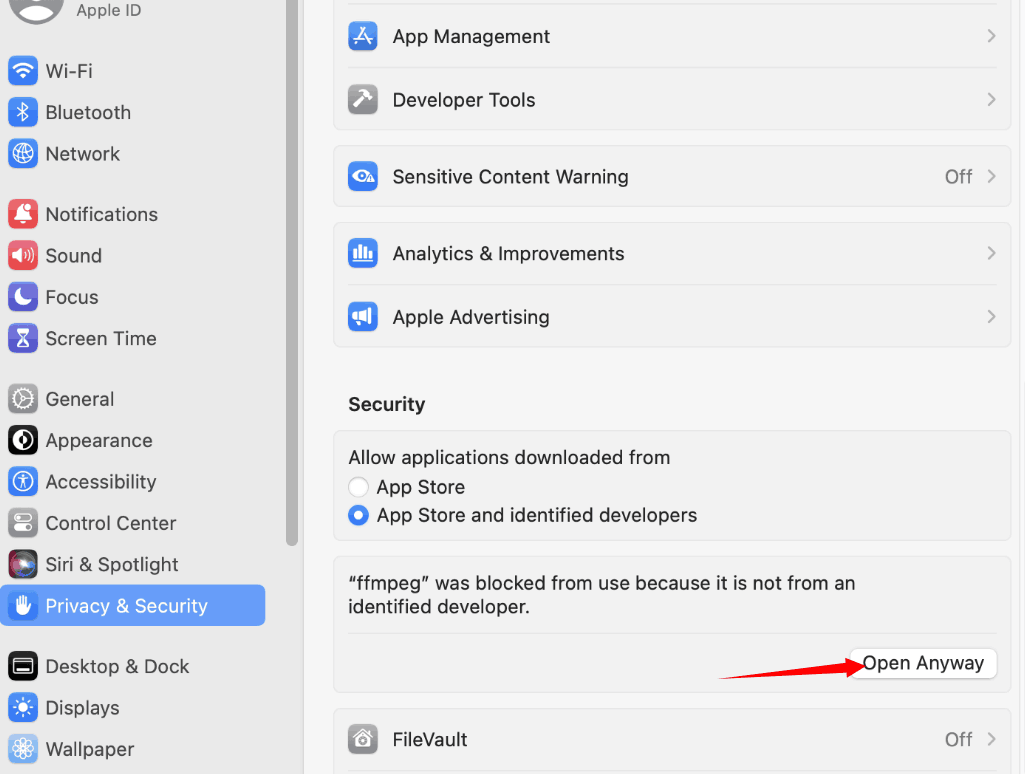Open Bluetooth settings via its icon
The height and width of the screenshot is (774, 1025).
(x=23, y=112)
